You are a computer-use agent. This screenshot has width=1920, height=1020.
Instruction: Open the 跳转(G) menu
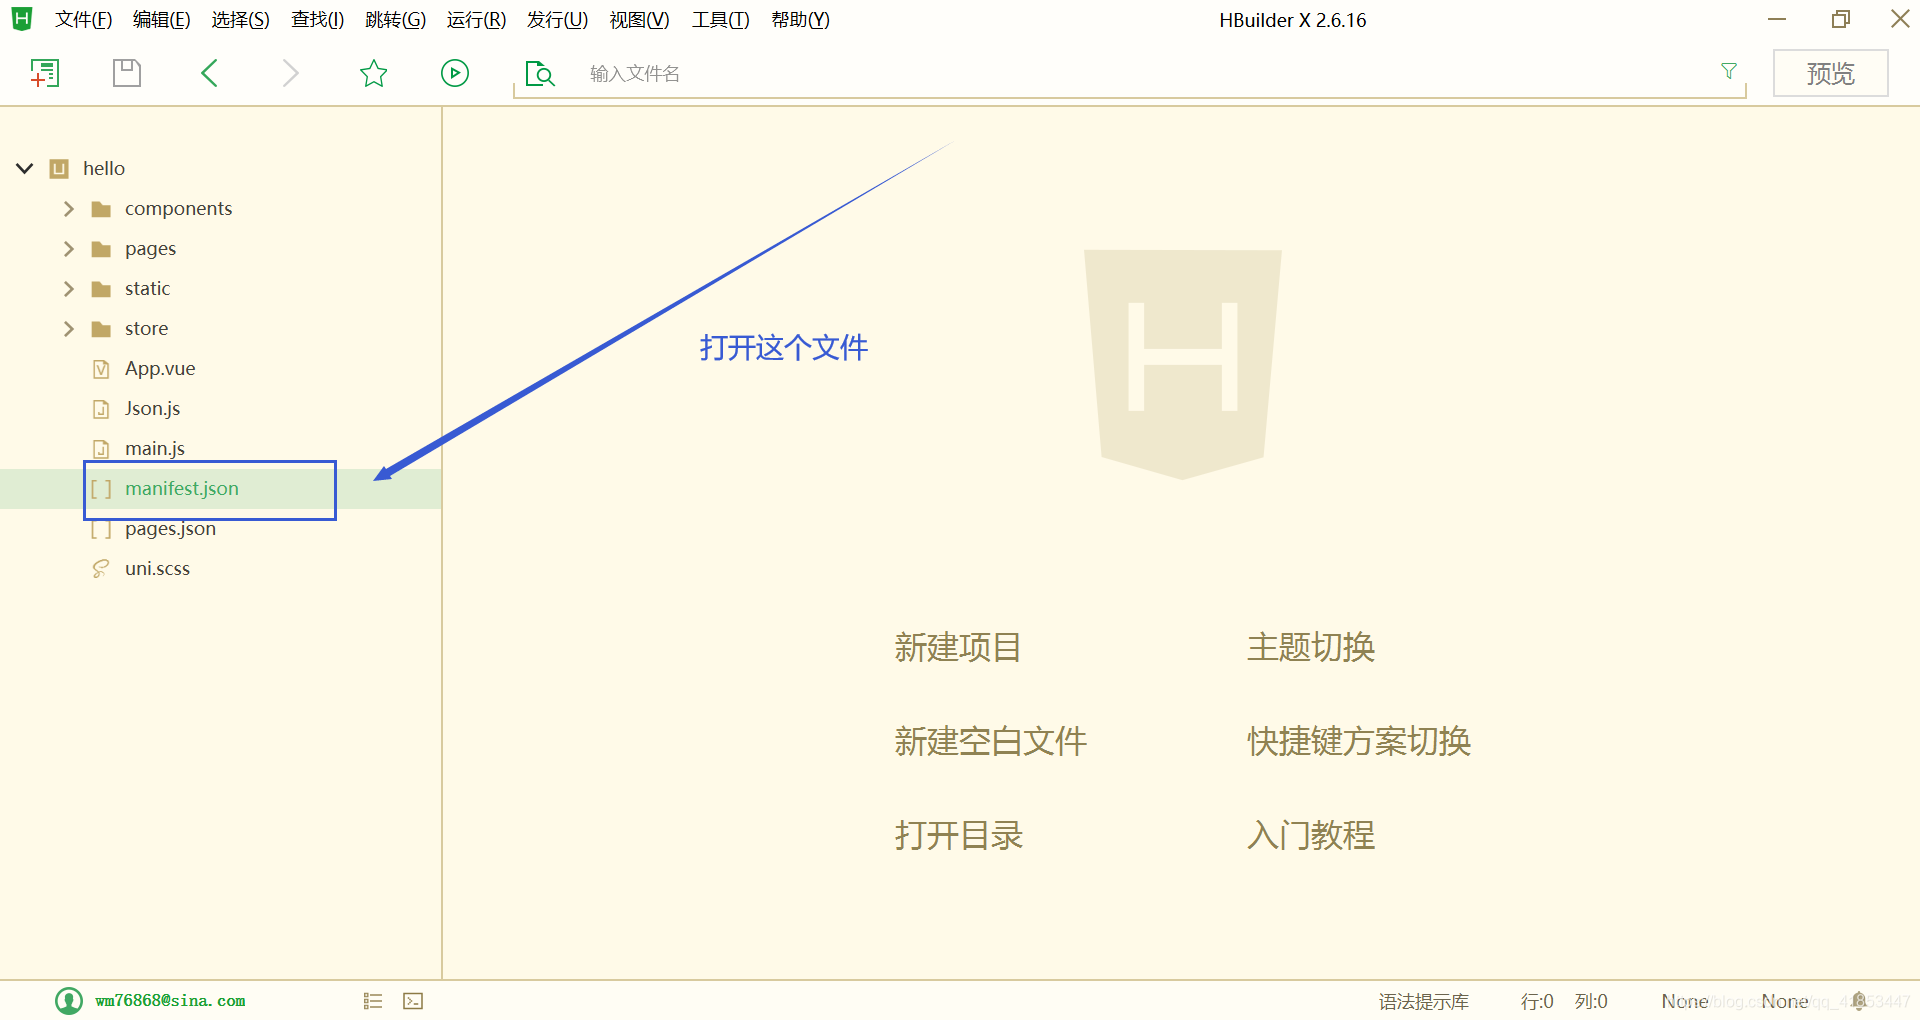pos(395,20)
